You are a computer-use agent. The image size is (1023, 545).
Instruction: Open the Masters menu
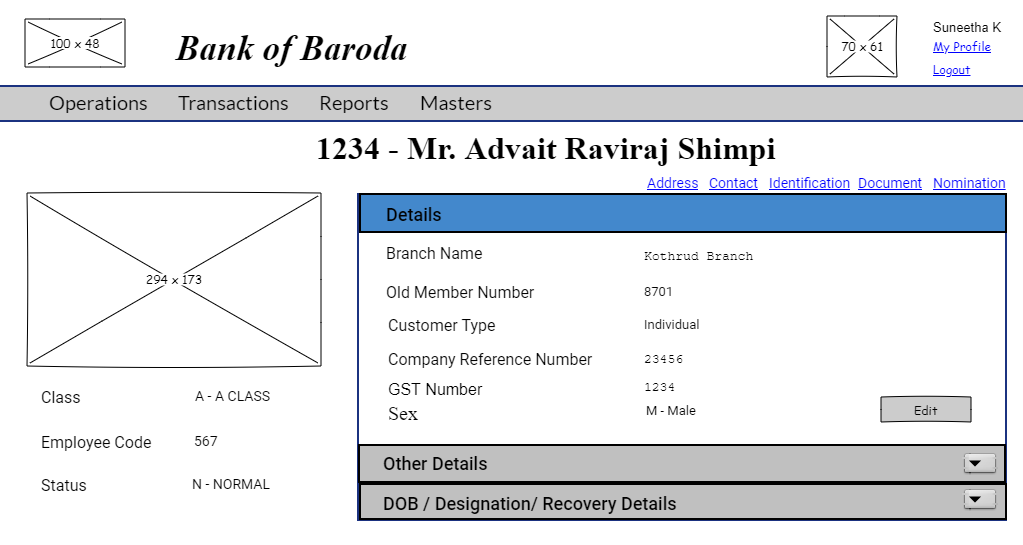pyautogui.click(x=455, y=103)
